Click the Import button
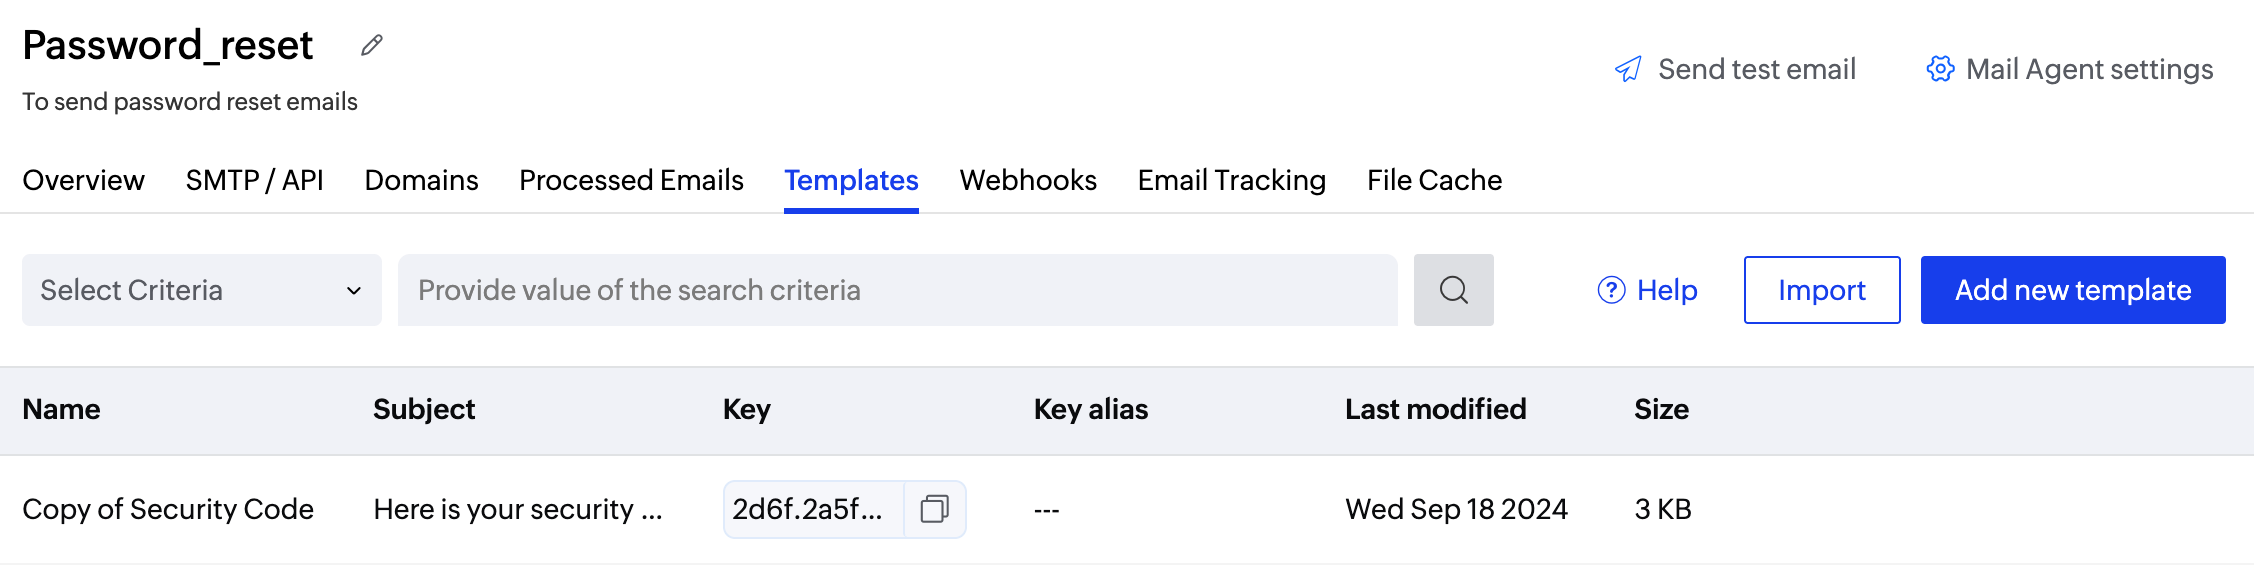 1822,290
